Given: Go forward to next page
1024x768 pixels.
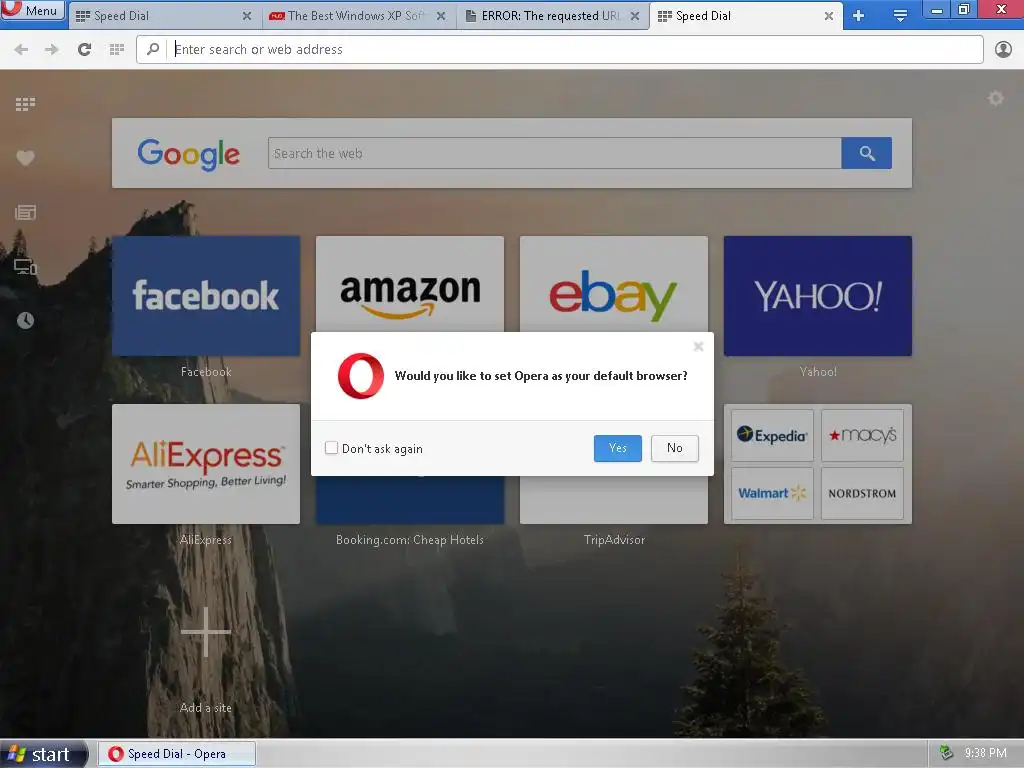Looking at the screenshot, I should (52, 50).
